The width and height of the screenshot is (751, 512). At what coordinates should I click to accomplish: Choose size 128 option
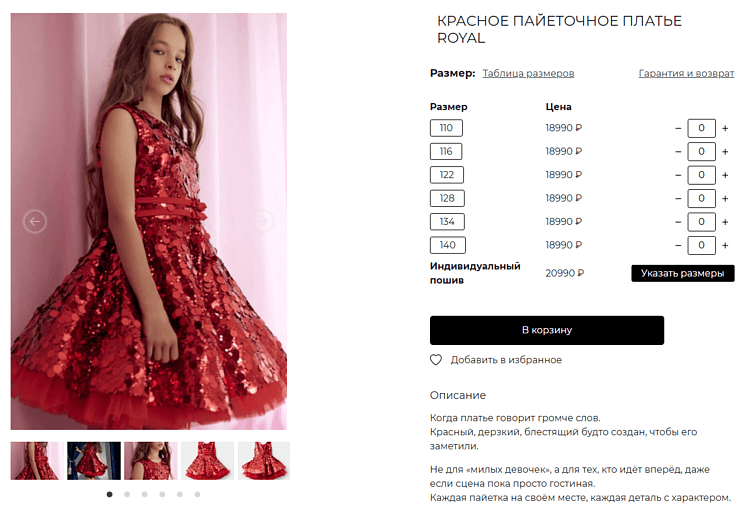(447, 198)
